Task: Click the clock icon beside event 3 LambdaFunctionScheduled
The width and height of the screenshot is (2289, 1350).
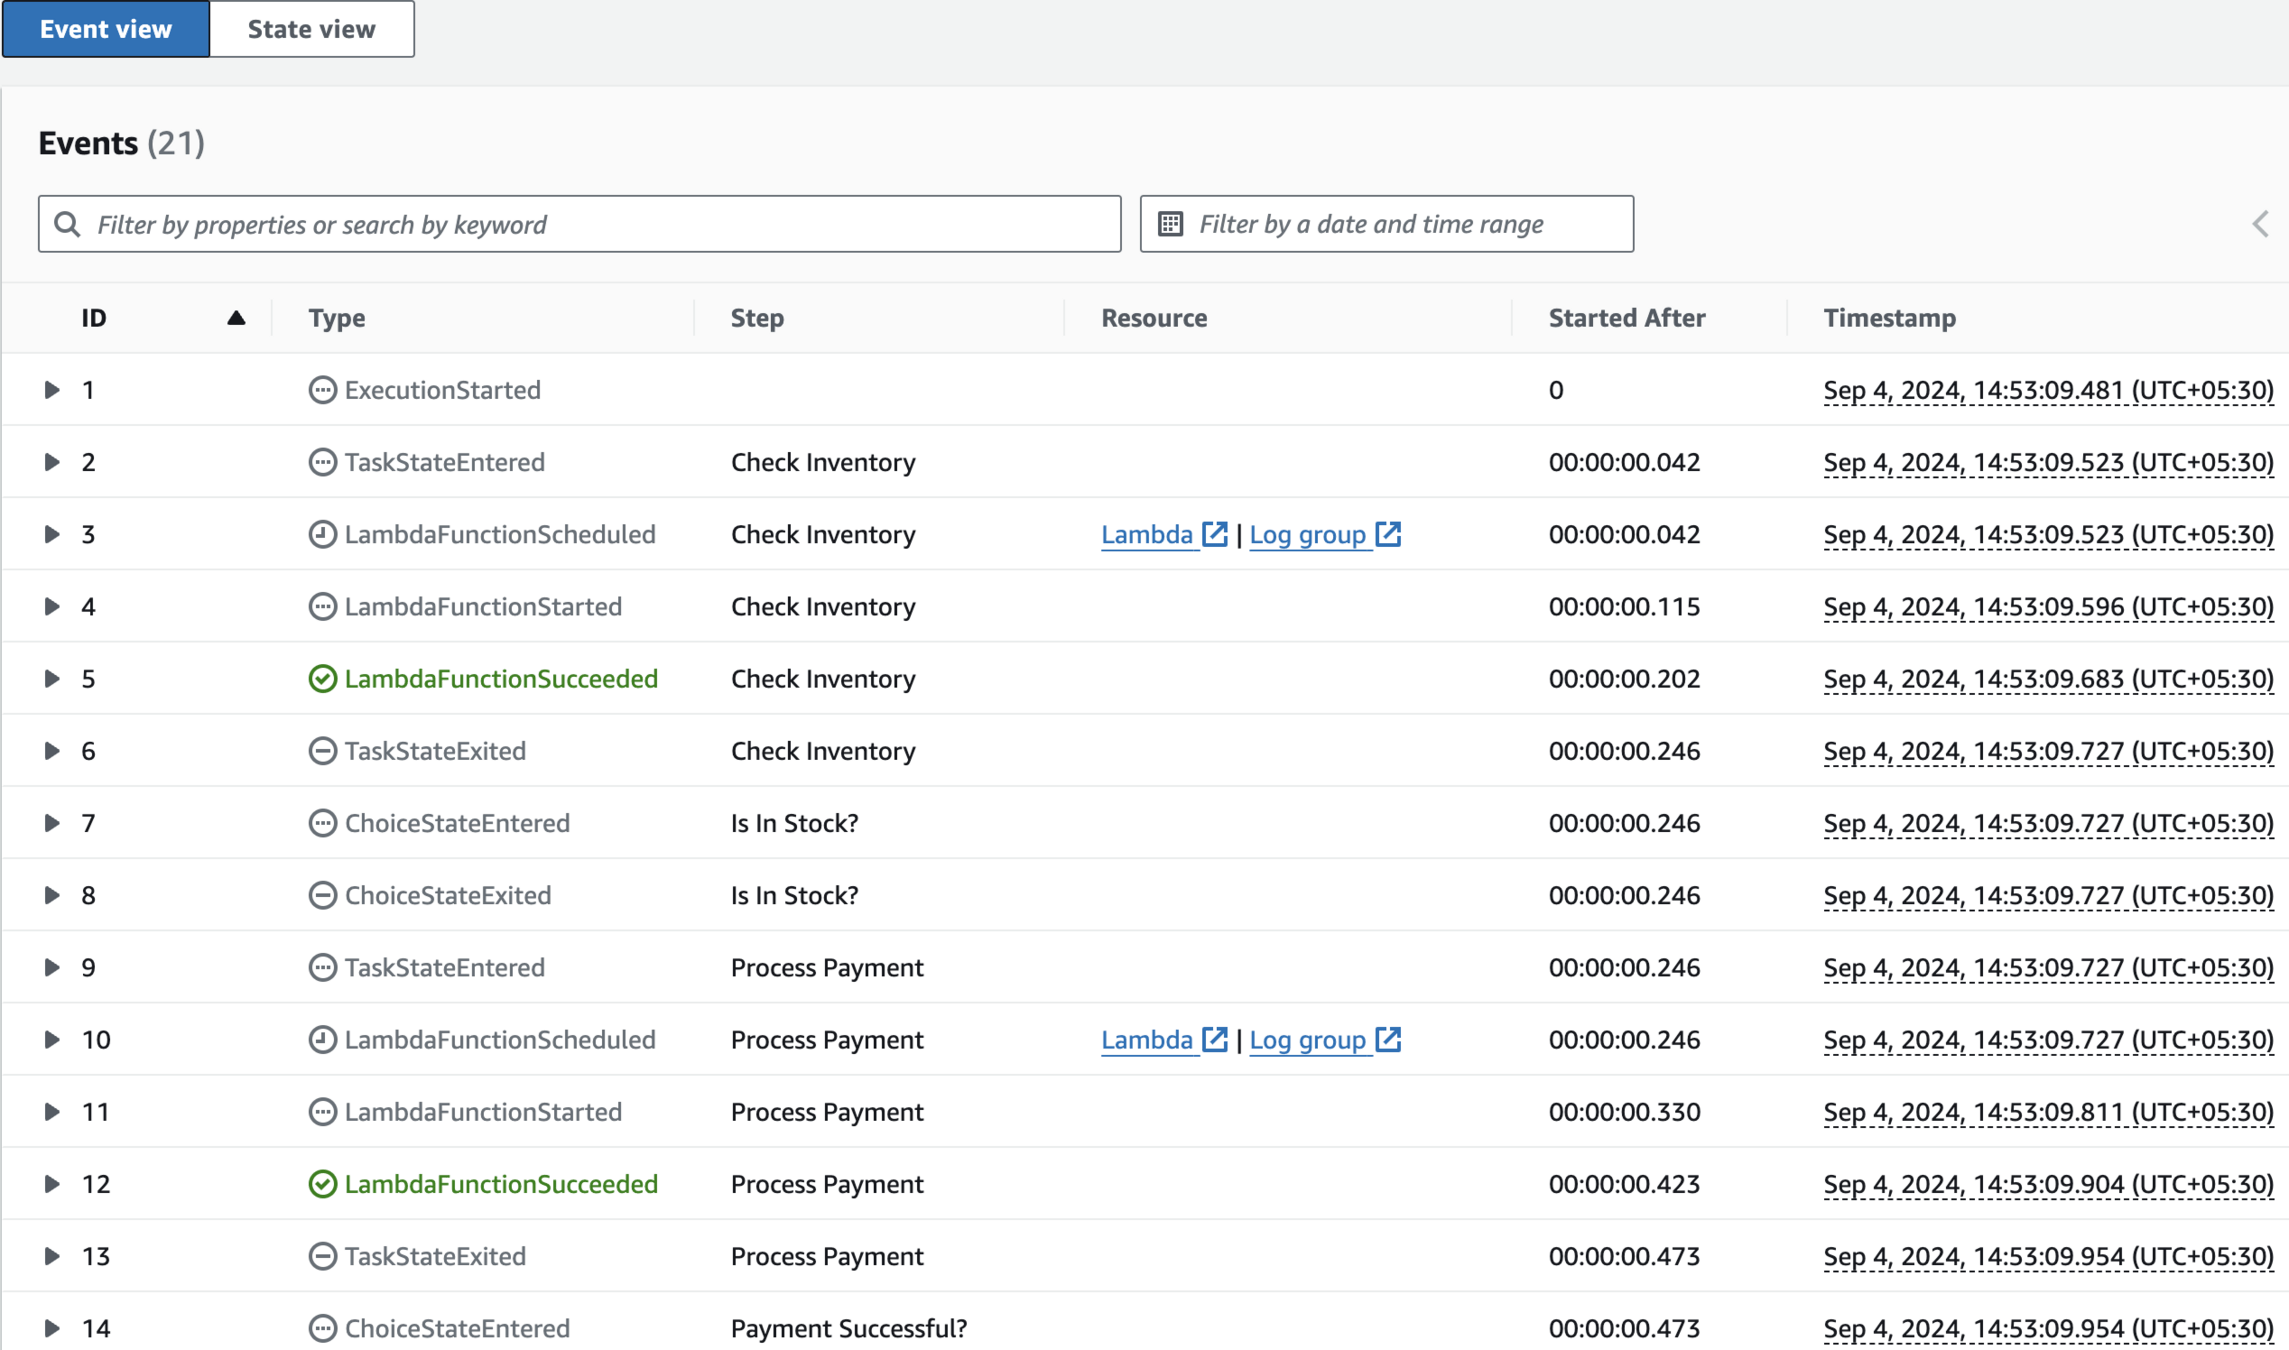Action: pos(322,534)
